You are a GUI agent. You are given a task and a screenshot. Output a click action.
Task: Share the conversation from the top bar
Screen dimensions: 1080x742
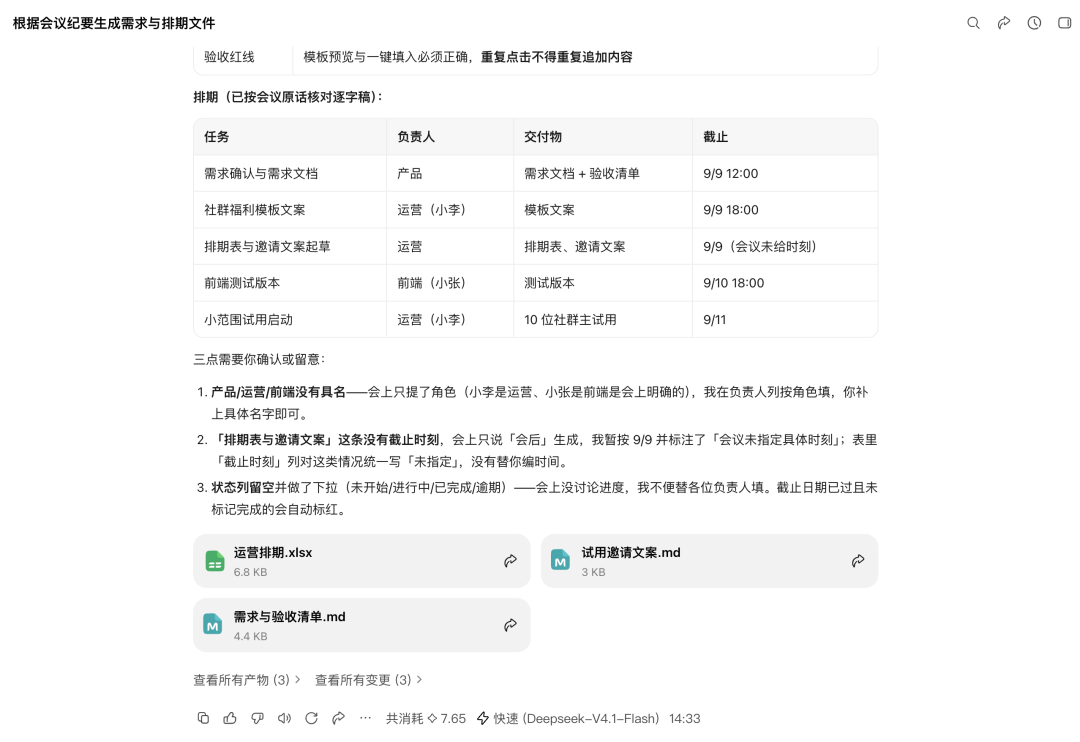point(1004,23)
